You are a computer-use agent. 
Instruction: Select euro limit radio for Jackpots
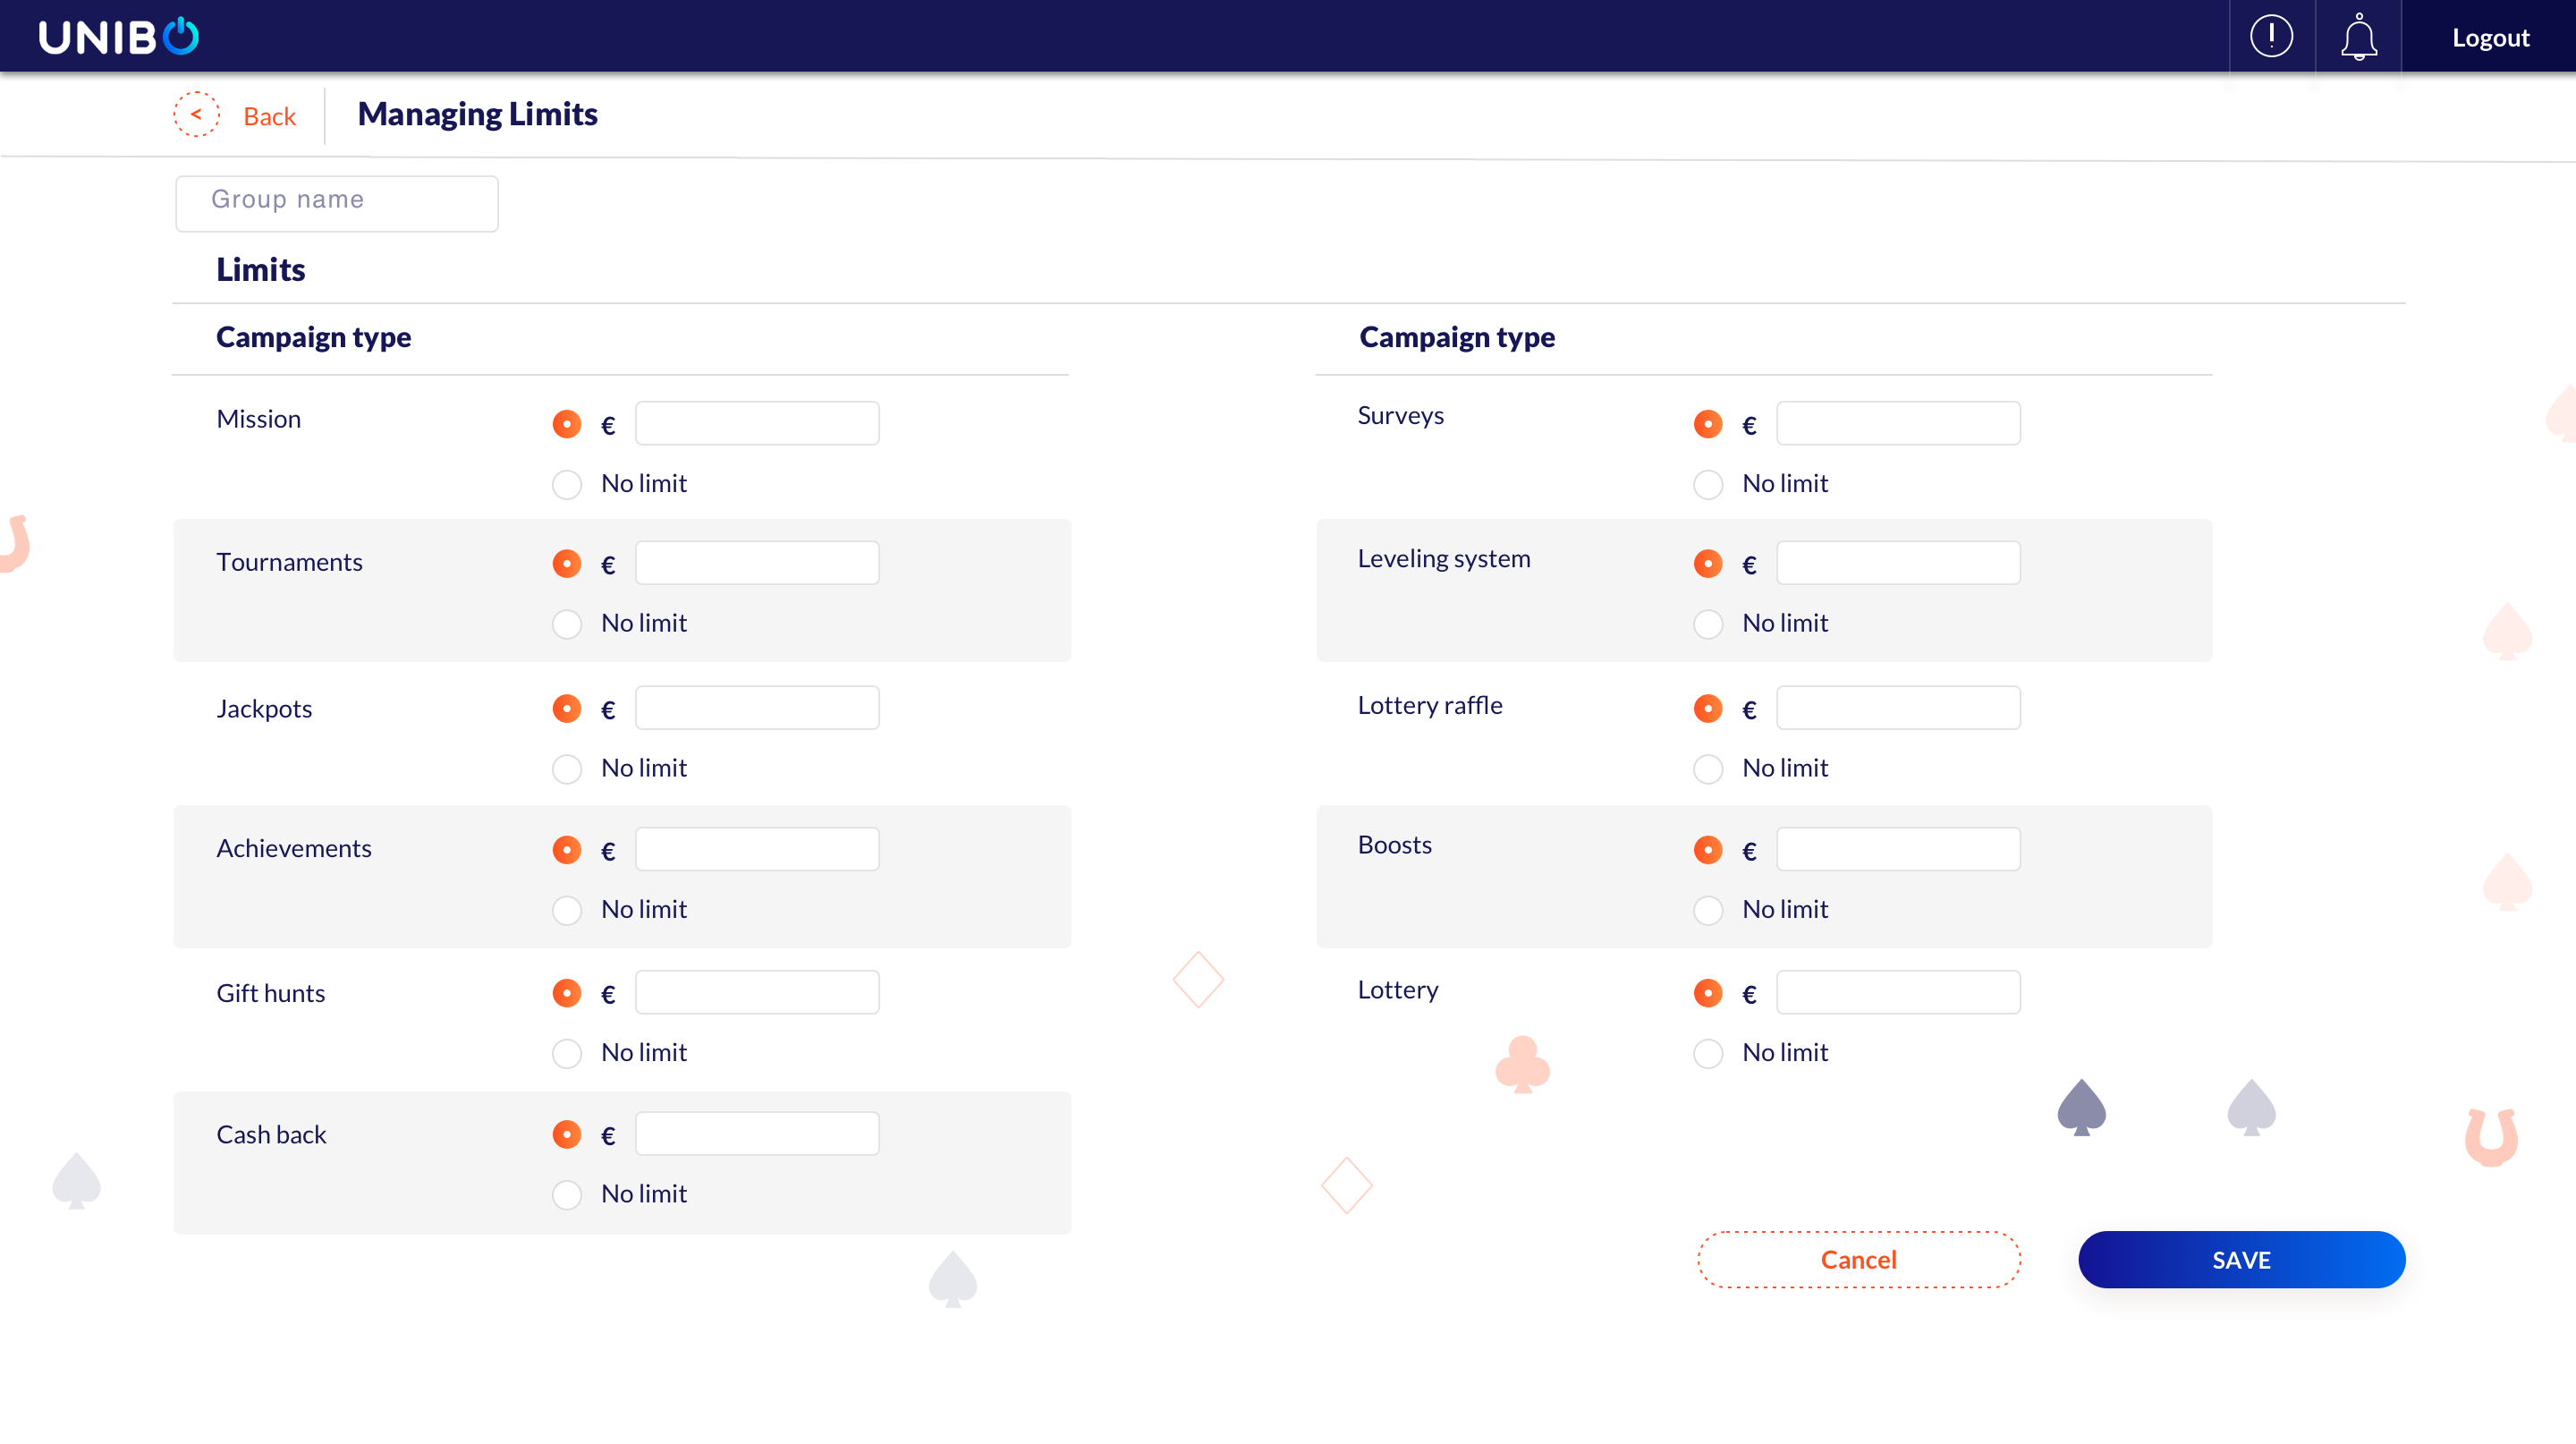coord(567,709)
